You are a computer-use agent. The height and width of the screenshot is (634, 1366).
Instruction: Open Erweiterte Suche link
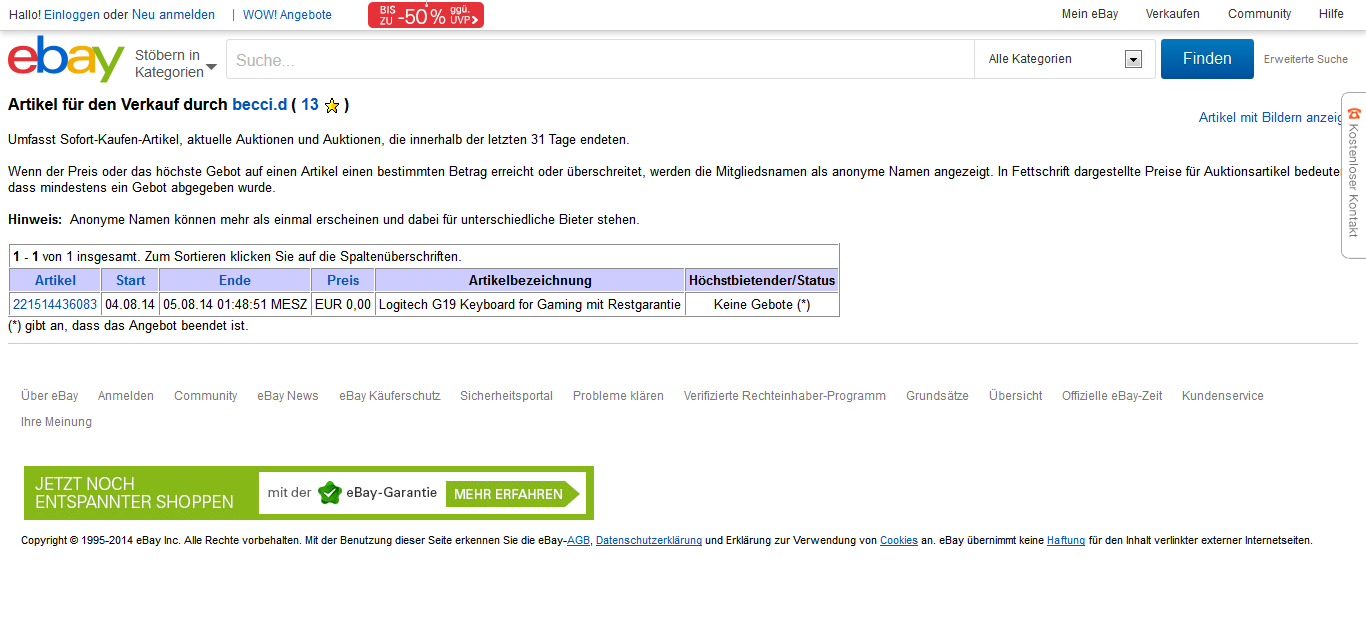(1306, 59)
